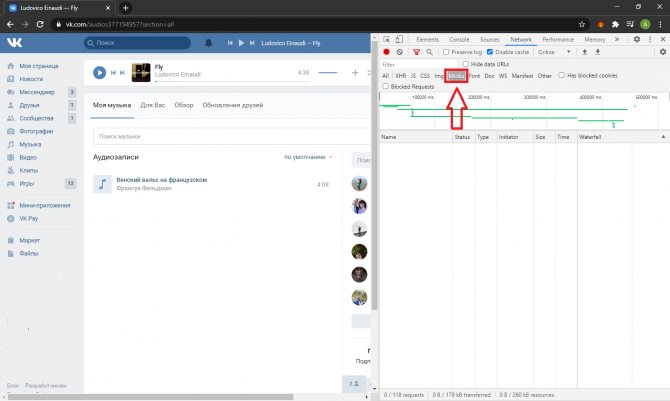Switch to Console tab in DevTools
This screenshot has width=670, height=401.
click(x=459, y=39)
